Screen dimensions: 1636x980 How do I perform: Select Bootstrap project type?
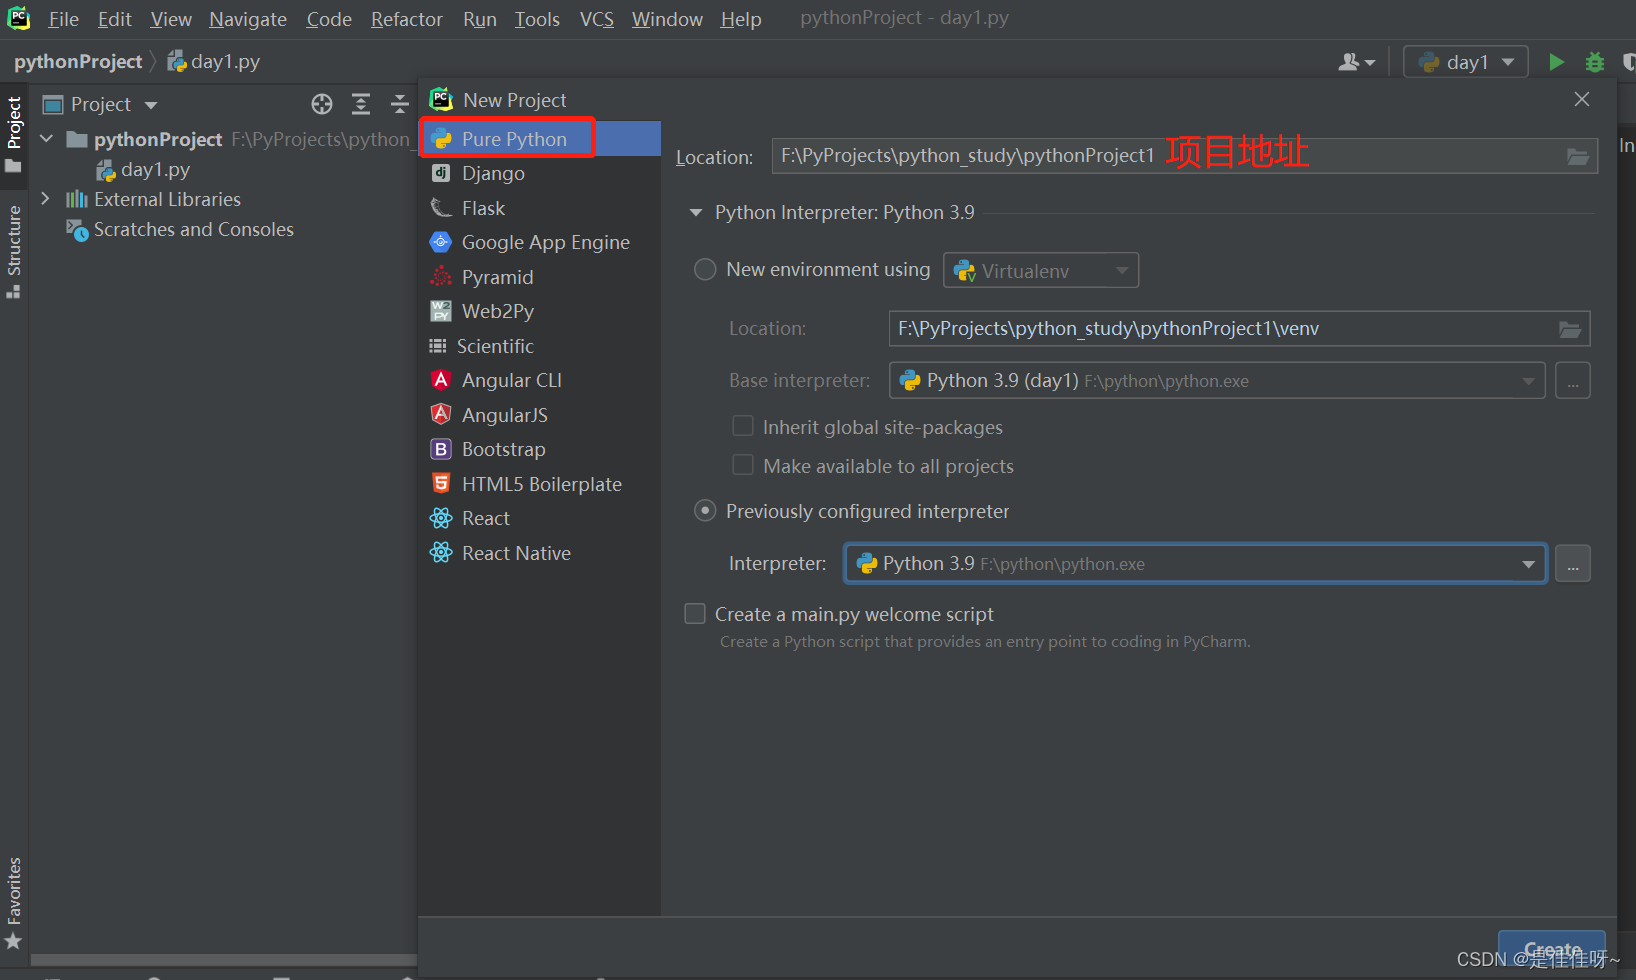[540, 449]
